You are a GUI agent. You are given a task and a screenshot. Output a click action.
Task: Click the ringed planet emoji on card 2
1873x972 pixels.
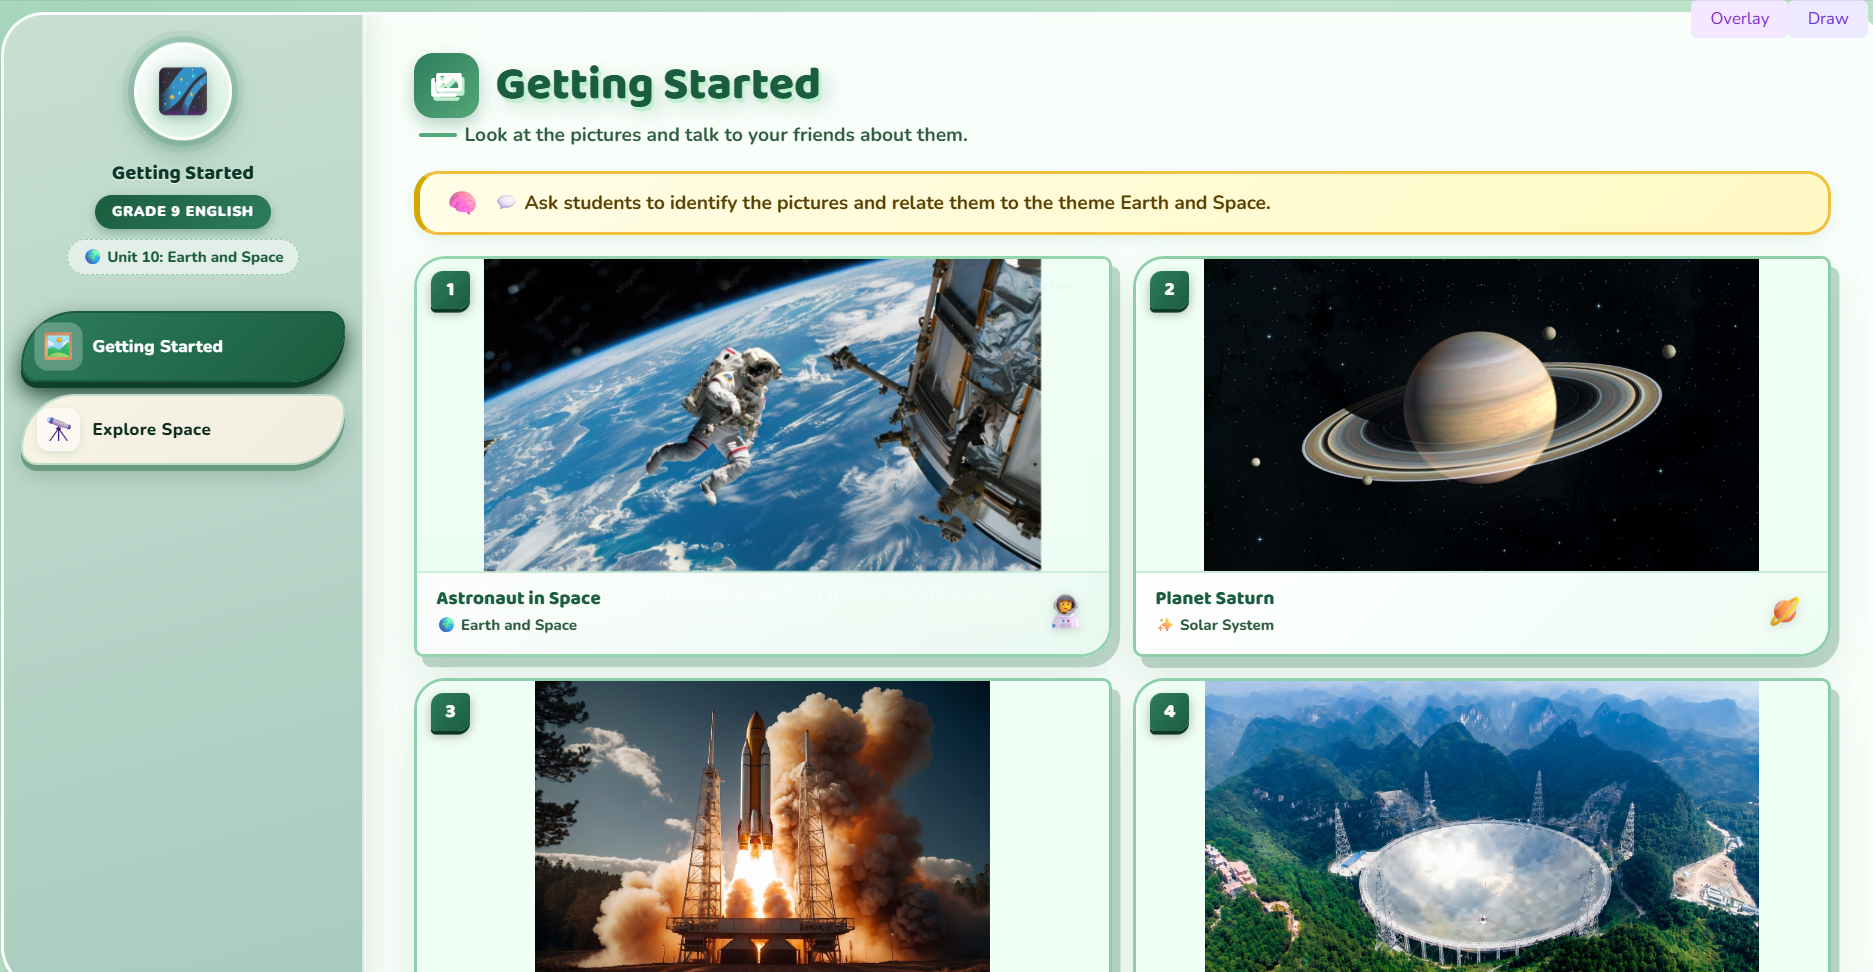[1785, 611]
